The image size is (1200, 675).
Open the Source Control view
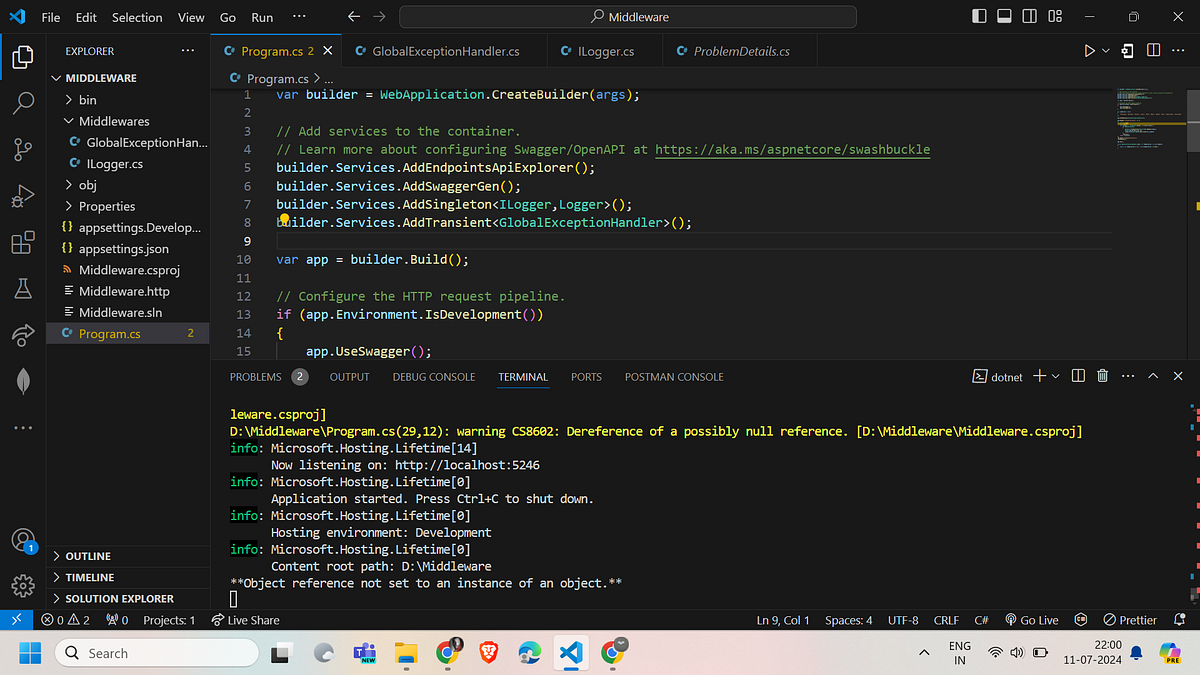(x=22, y=149)
